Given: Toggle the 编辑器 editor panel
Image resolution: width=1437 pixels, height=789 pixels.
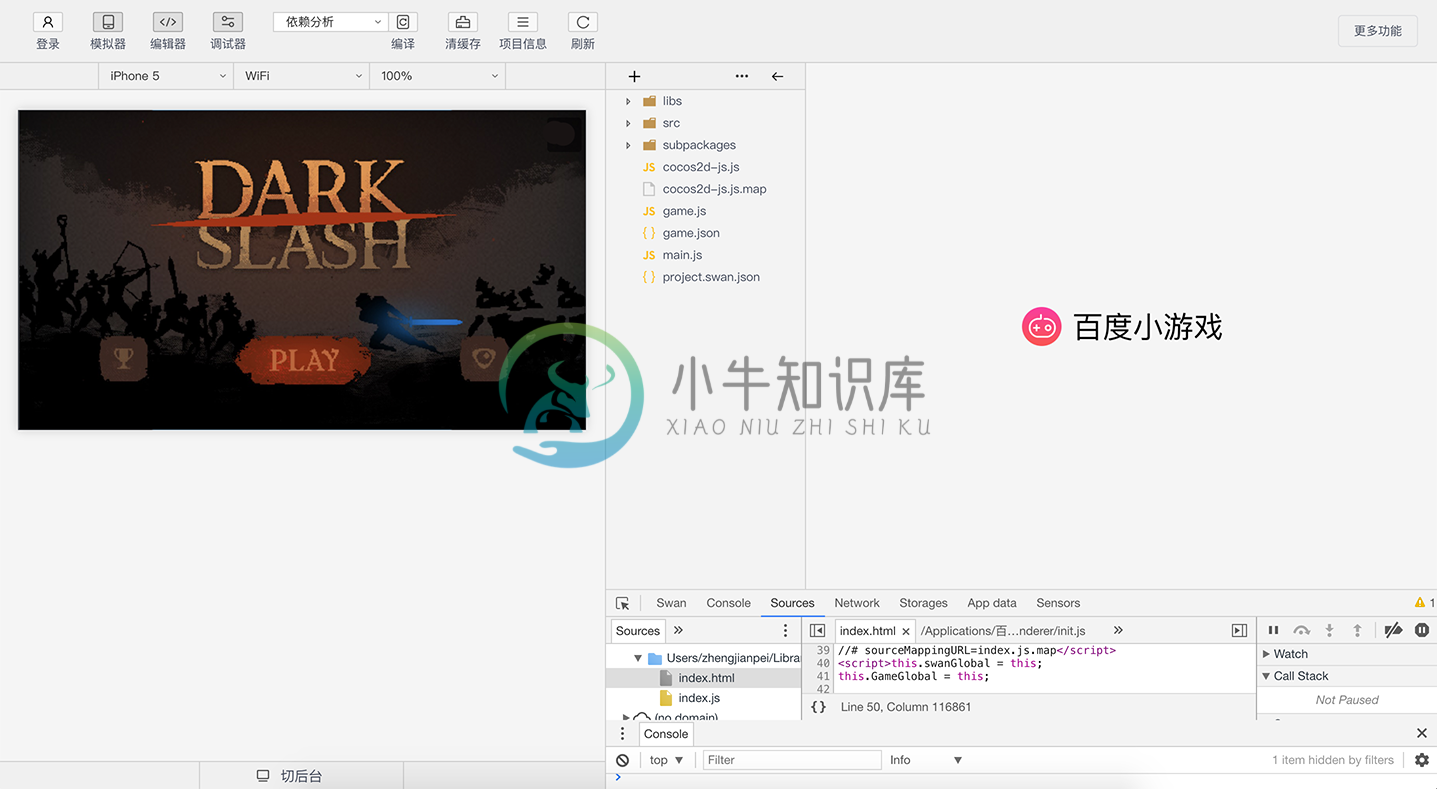Looking at the screenshot, I should 168,22.
